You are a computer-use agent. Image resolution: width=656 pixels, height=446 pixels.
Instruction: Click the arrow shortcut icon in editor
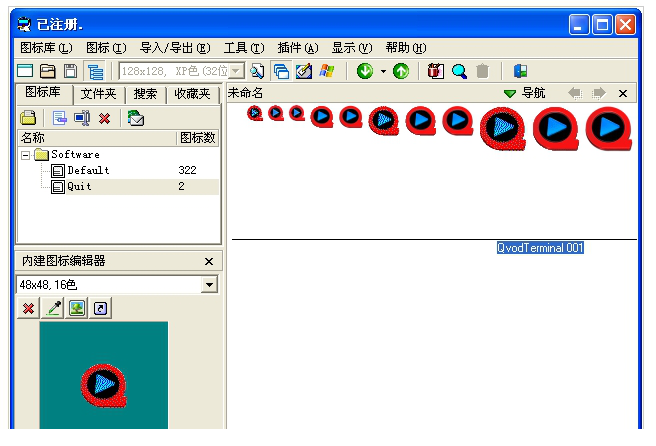(x=100, y=309)
